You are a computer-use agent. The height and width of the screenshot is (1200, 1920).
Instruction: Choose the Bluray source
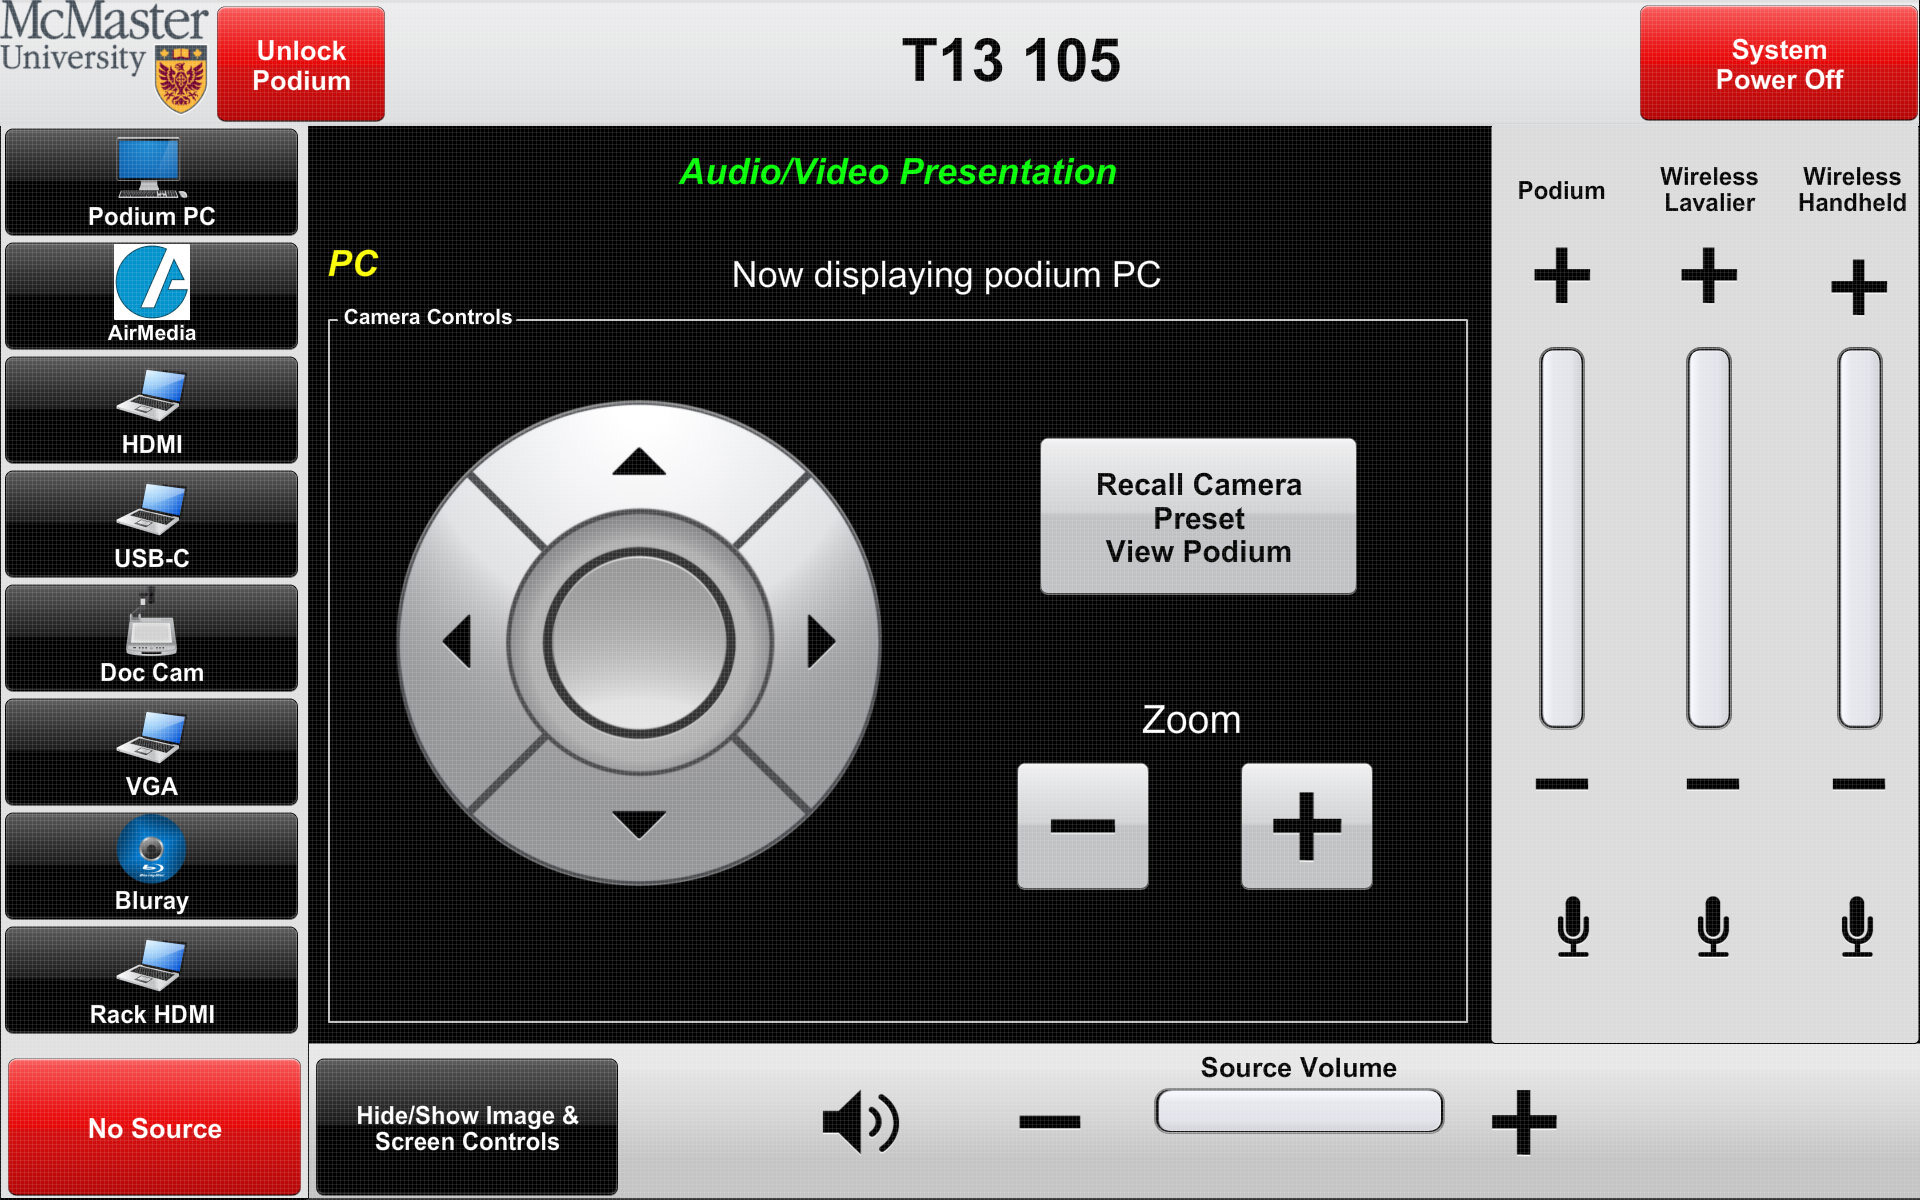(151, 866)
